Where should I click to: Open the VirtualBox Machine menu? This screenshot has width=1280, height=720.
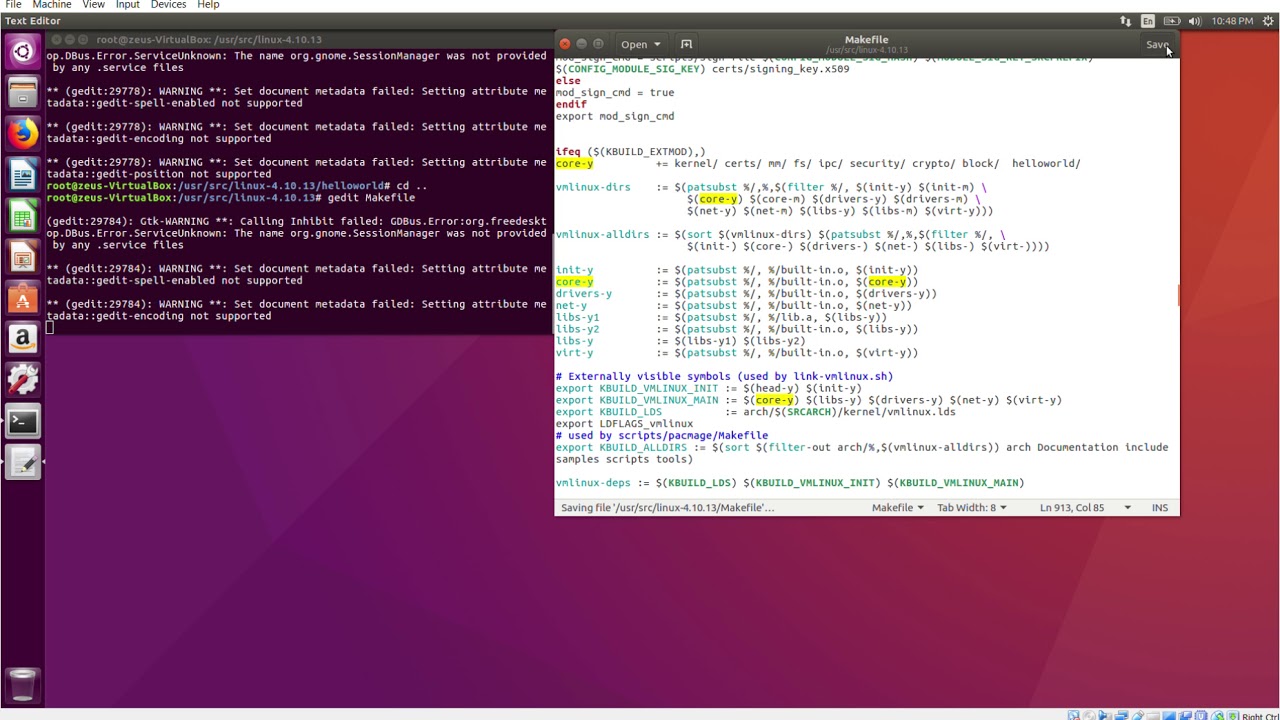click(x=52, y=5)
